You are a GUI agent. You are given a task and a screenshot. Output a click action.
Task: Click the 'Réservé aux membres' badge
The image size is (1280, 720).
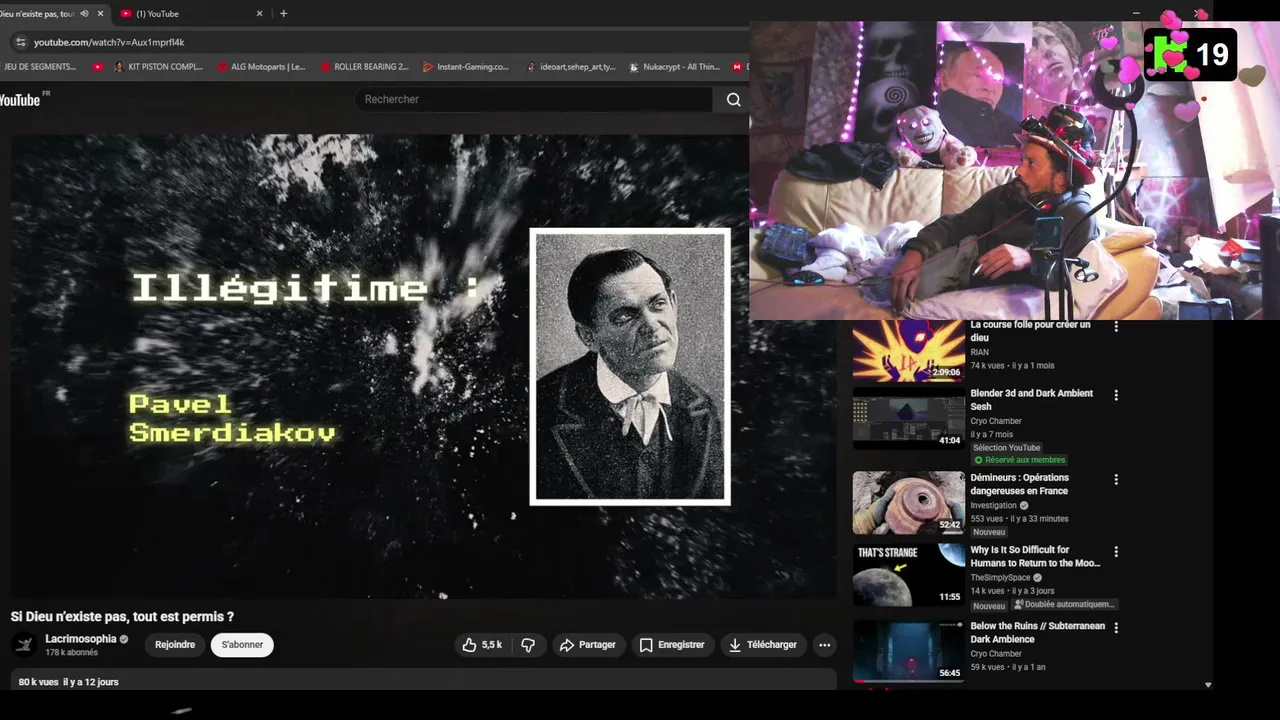1020,460
